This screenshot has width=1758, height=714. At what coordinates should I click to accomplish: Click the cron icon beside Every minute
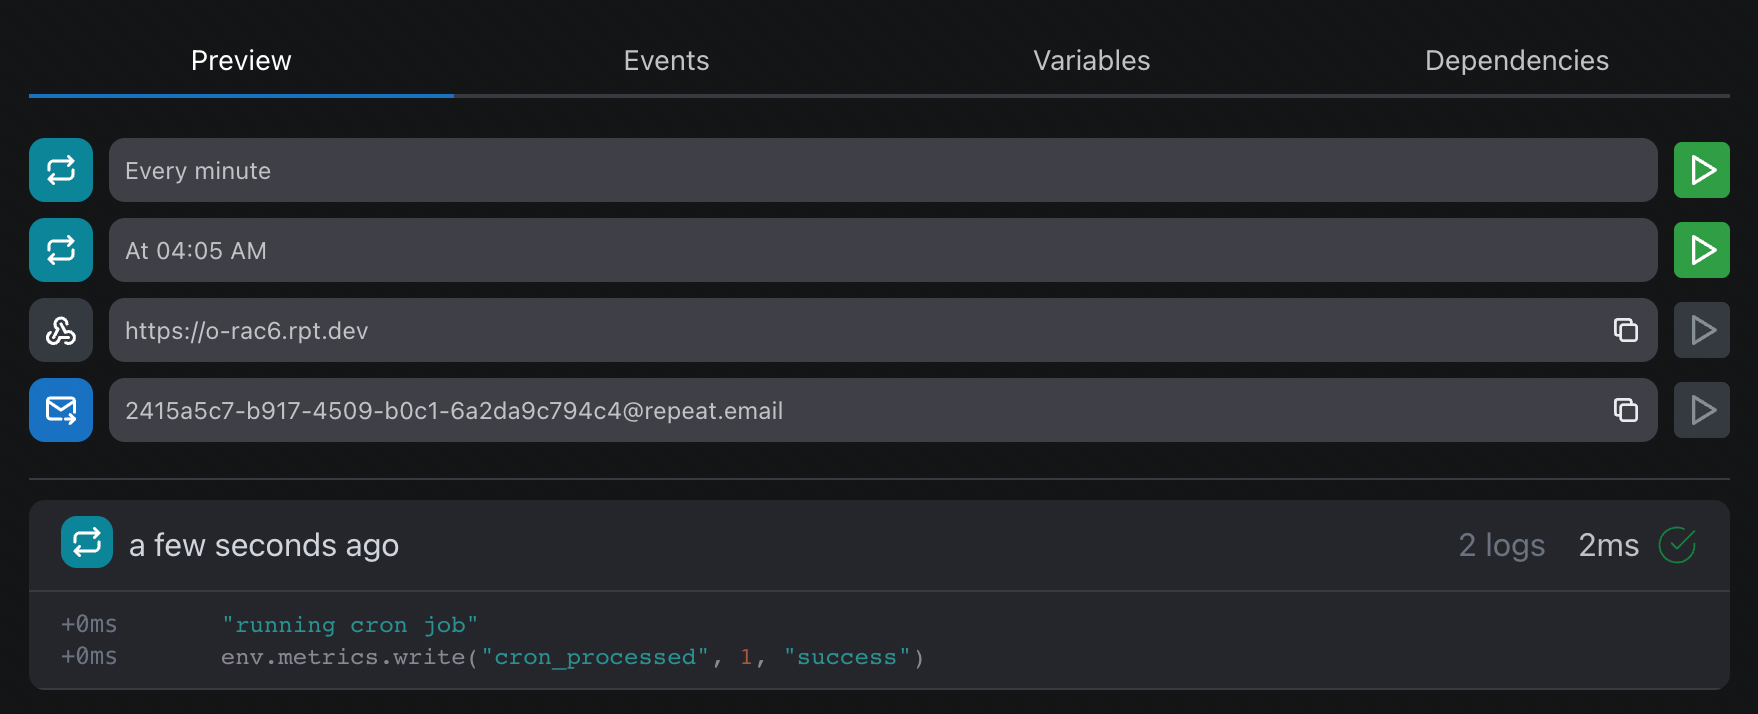click(61, 170)
